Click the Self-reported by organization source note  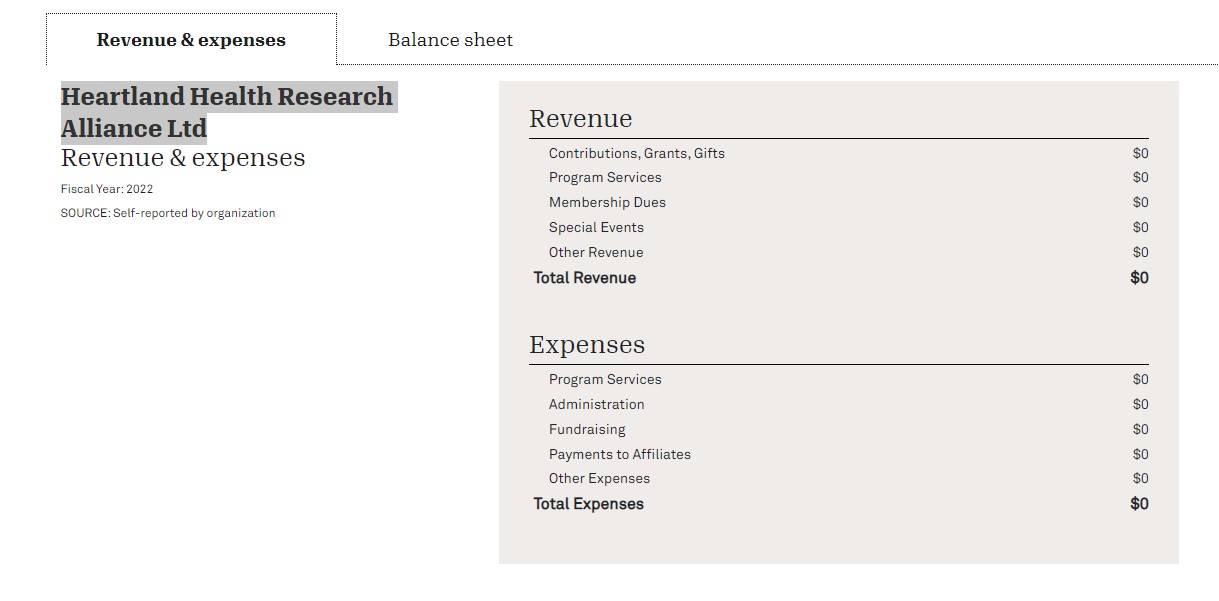(168, 213)
